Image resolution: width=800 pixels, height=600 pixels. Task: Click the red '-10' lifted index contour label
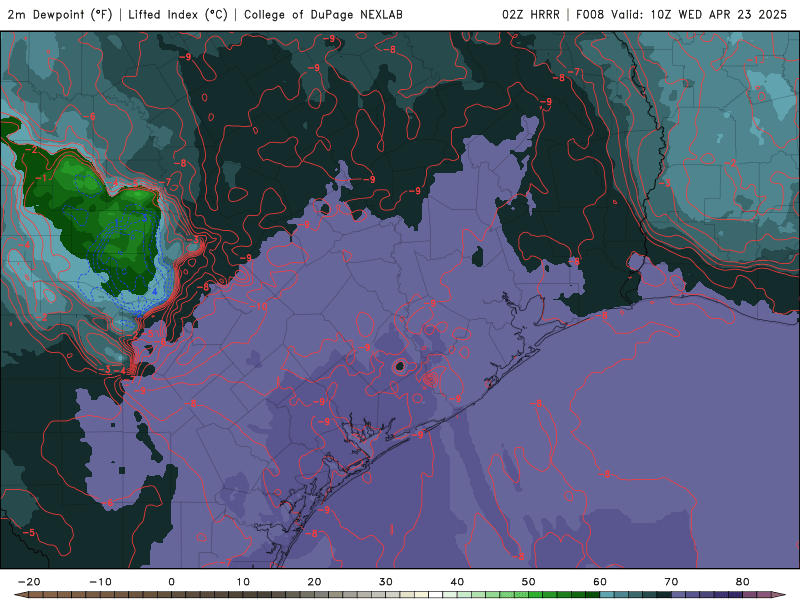coord(260,307)
